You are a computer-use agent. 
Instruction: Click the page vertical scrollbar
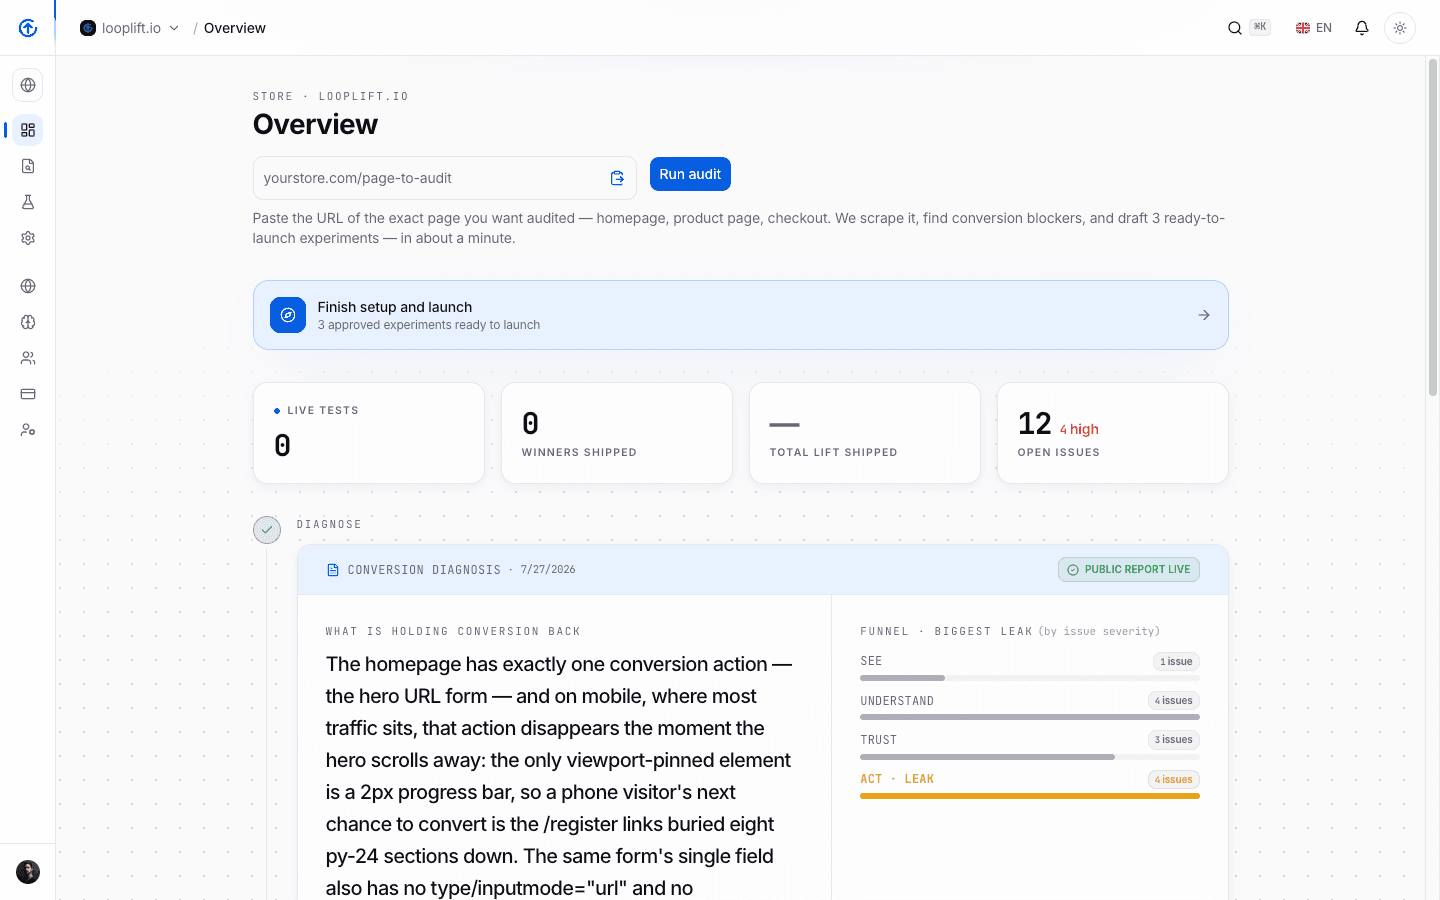(x=1433, y=228)
